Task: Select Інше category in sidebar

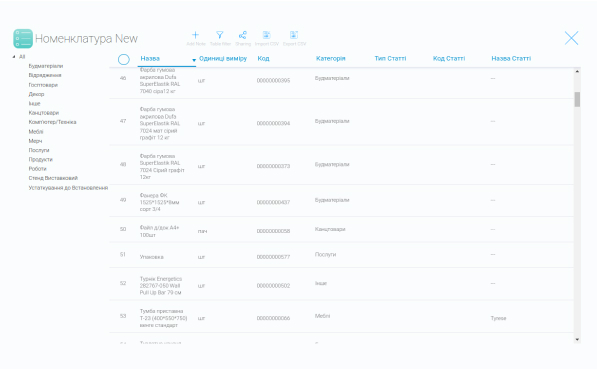Action: coord(34,104)
